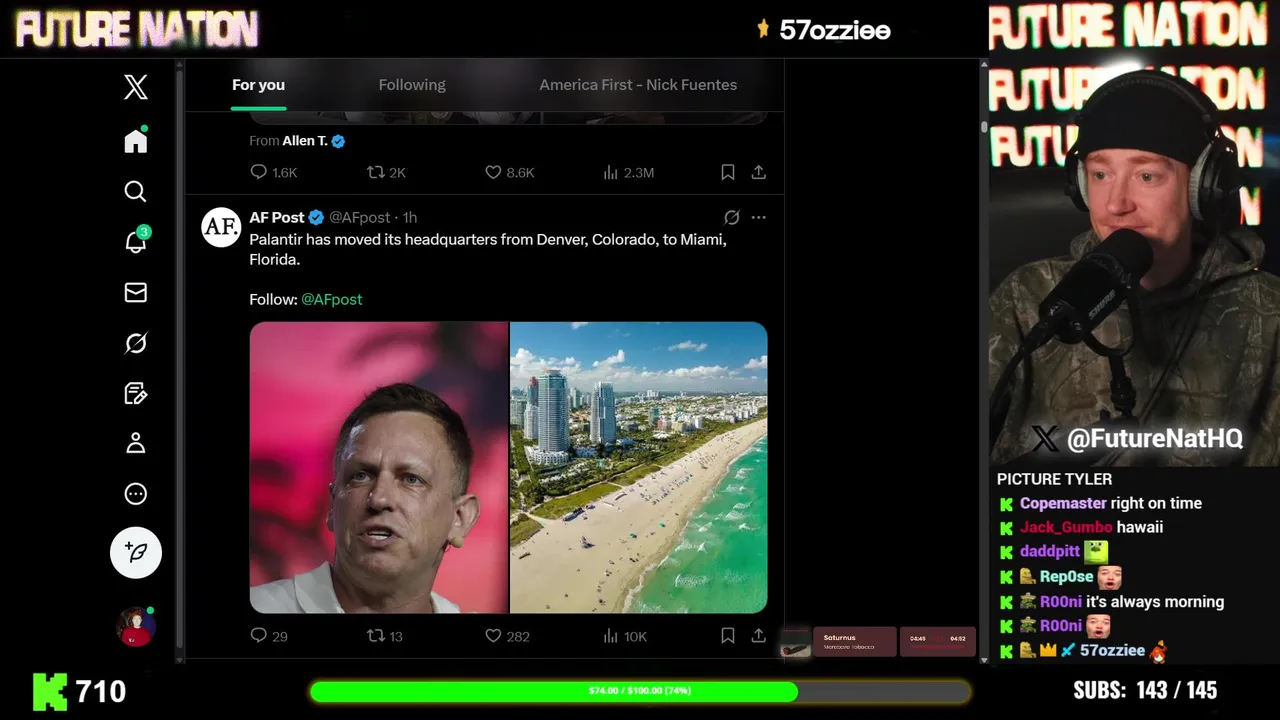The height and width of the screenshot is (720, 1280).
Task: Click Rep0se username in chat
Action: (1066, 577)
